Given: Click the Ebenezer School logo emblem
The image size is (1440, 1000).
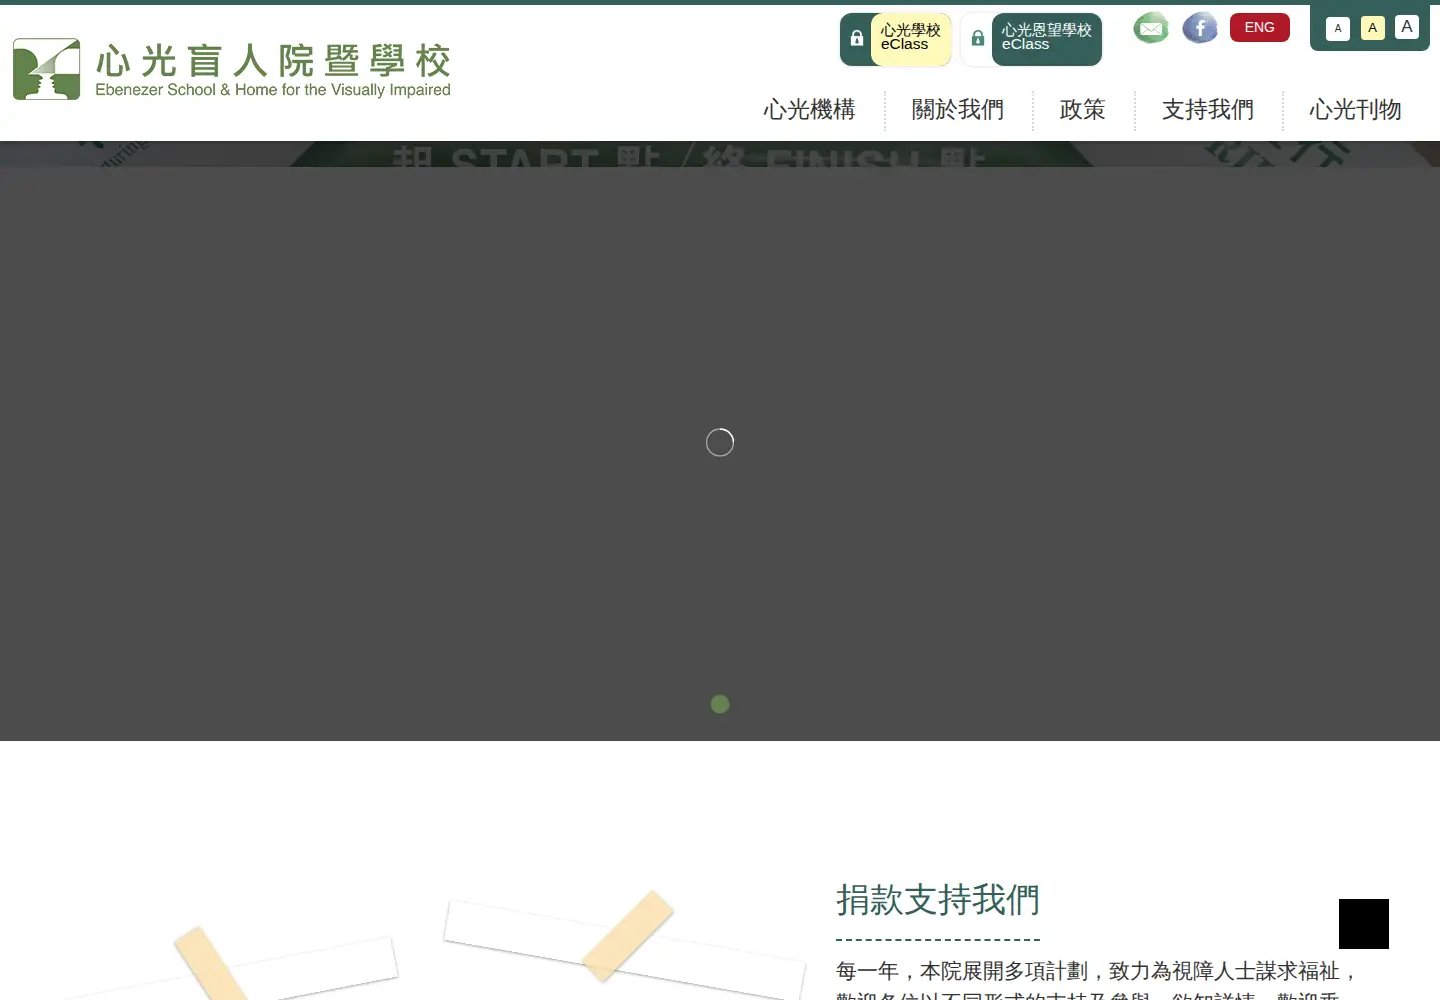Looking at the screenshot, I should click(46, 69).
